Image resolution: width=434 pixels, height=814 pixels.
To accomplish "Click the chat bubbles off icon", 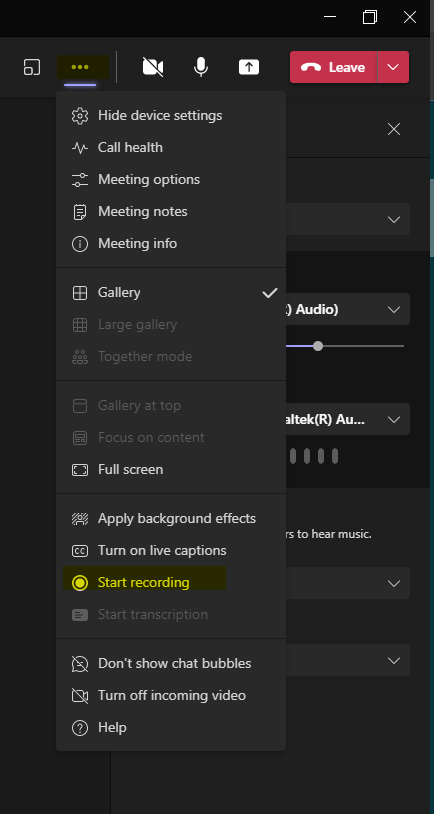I will tap(80, 663).
